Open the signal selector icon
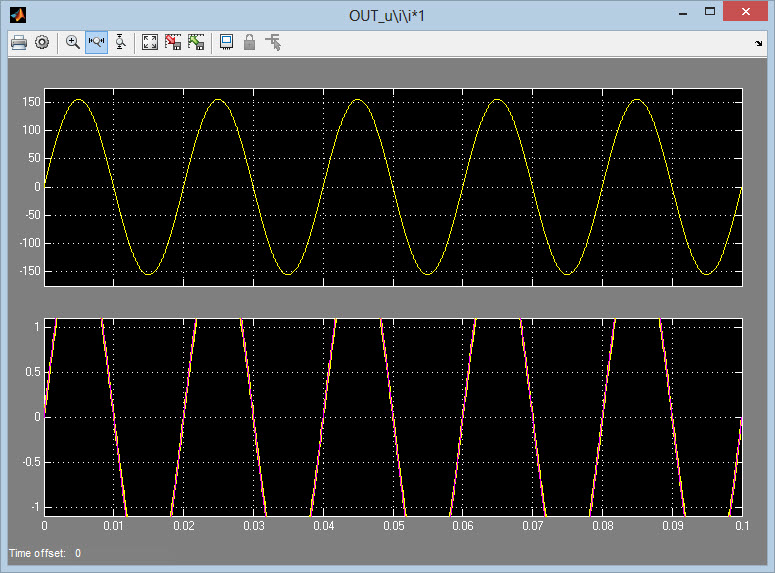Image resolution: width=775 pixels, height=573 pixels. tap(273, 43)
